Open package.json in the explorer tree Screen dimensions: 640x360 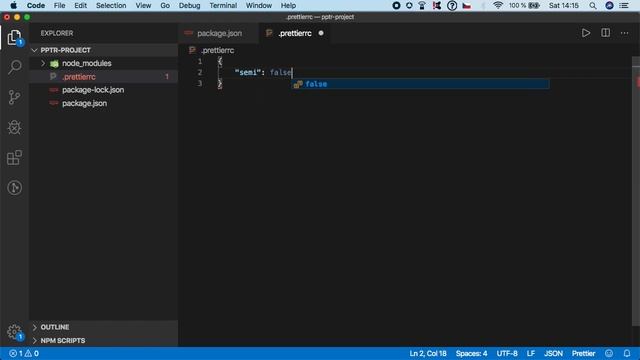tap(104, 103)
